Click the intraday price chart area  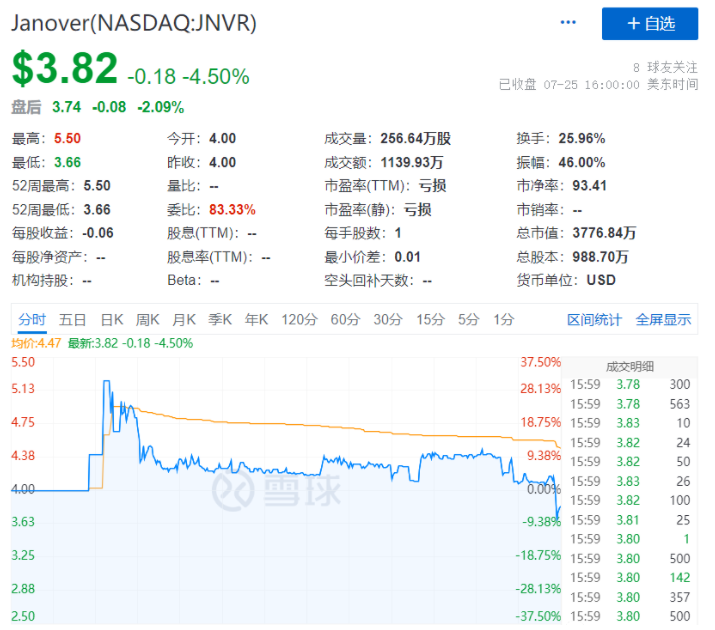click(286, 490)
